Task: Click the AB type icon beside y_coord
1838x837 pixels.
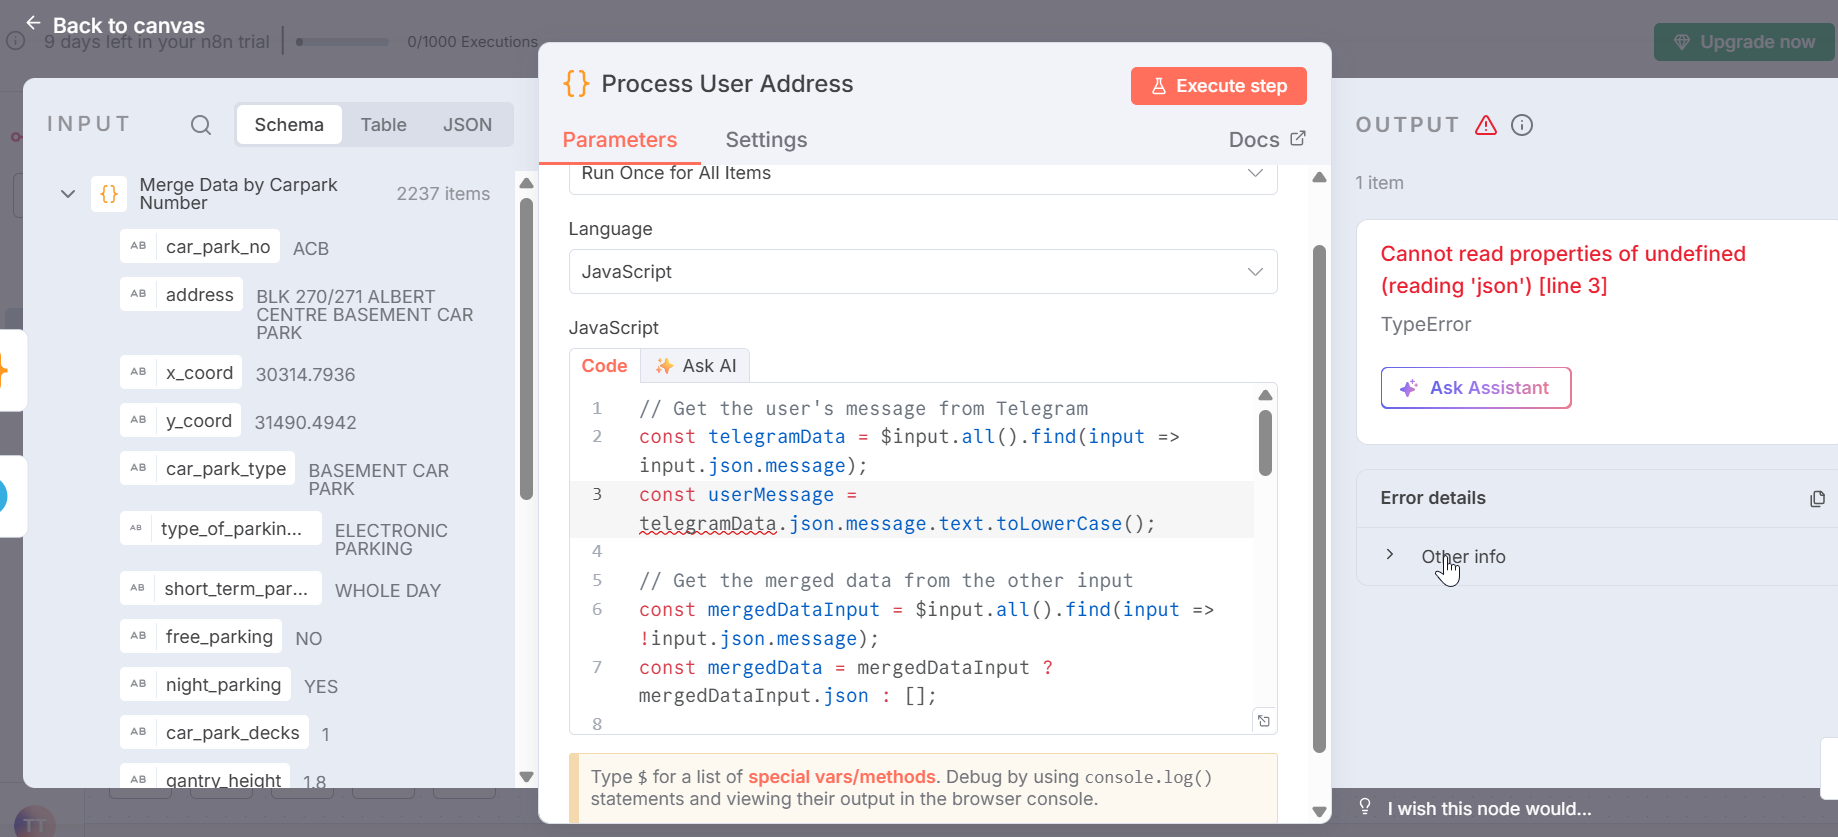Action: pos(138,421)
